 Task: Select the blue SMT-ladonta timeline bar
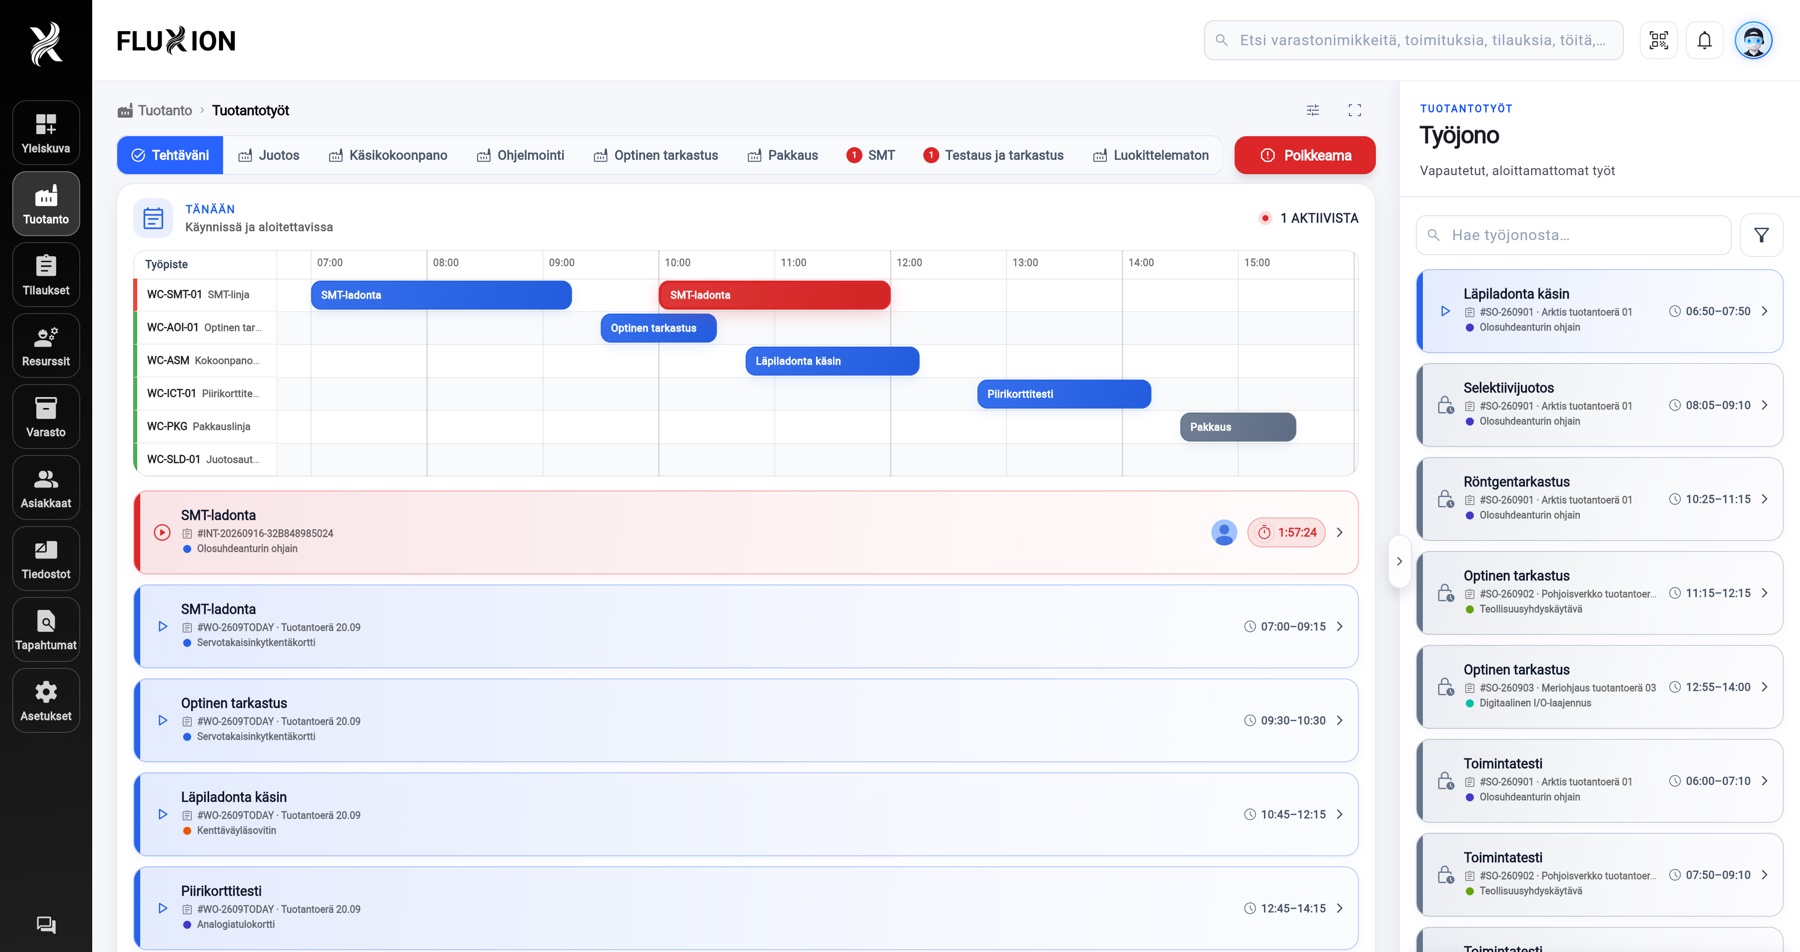click(x=441, y=295)
